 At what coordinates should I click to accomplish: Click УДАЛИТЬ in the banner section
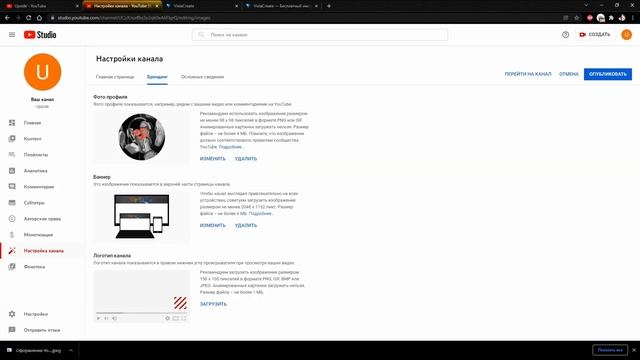(x=246, y=225)
